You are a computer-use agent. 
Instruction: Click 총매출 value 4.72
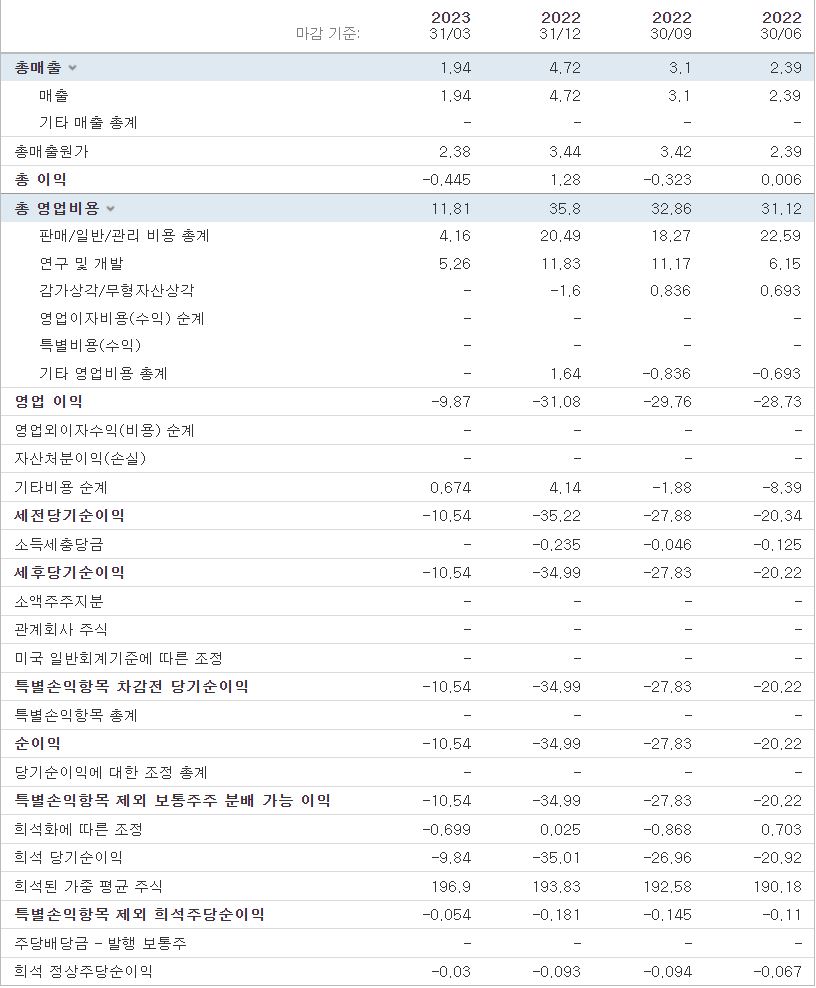[565, 67]
